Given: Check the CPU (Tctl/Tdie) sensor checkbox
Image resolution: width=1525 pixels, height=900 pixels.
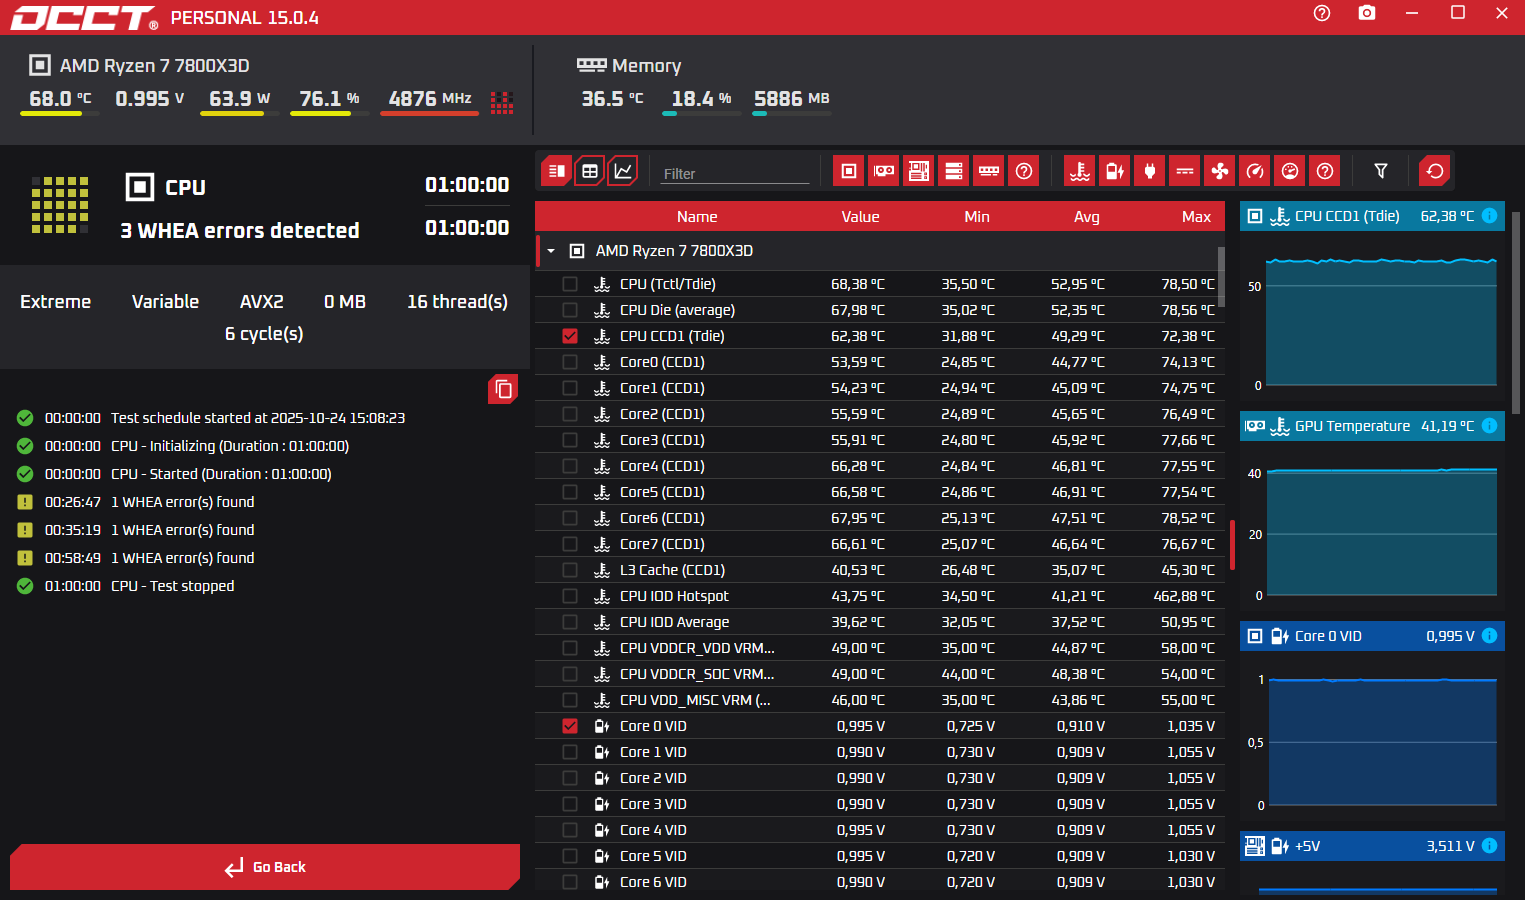Looking at the screenshot, I should pos(570,284).
